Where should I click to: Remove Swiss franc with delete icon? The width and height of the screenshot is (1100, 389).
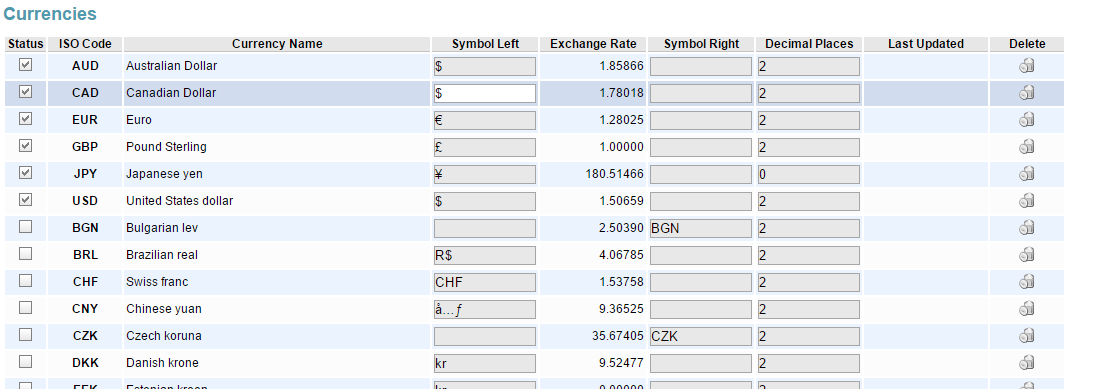click(1026, 282)
